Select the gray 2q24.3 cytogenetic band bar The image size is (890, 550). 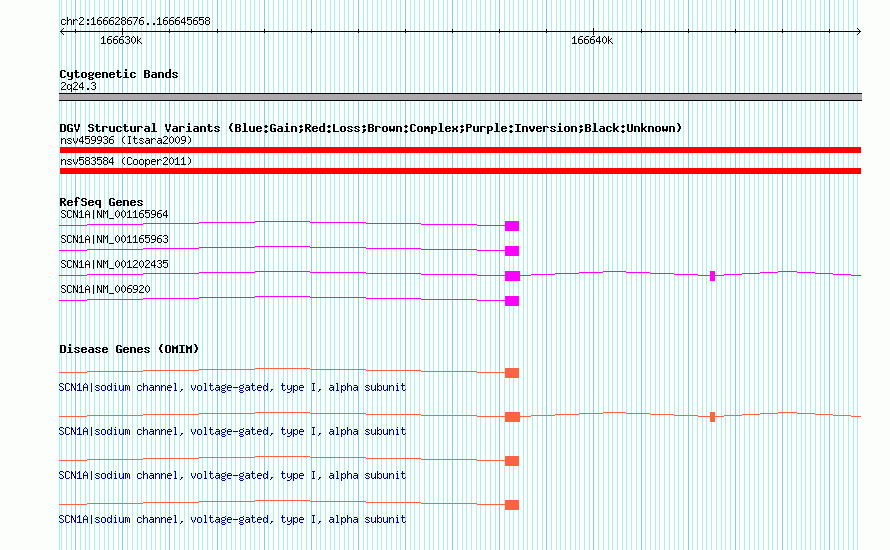tap(460, 97)
